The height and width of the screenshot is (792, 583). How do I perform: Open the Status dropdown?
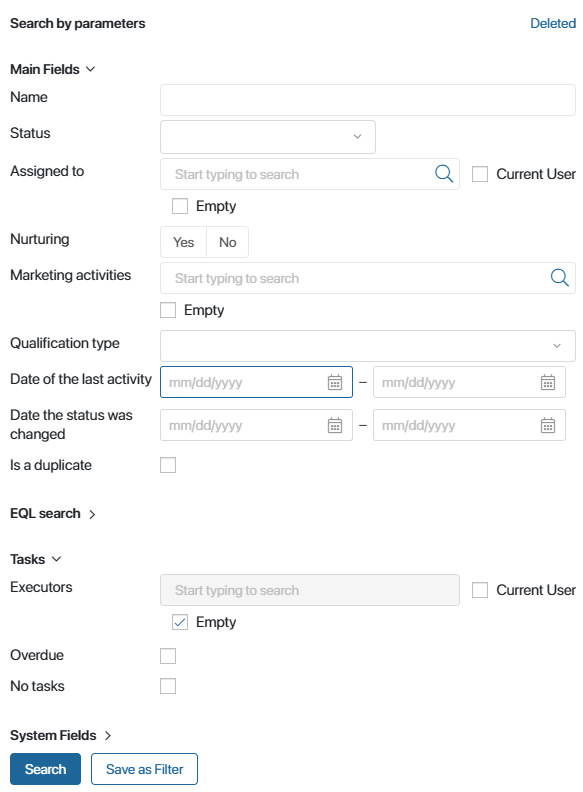pos(268,136)
